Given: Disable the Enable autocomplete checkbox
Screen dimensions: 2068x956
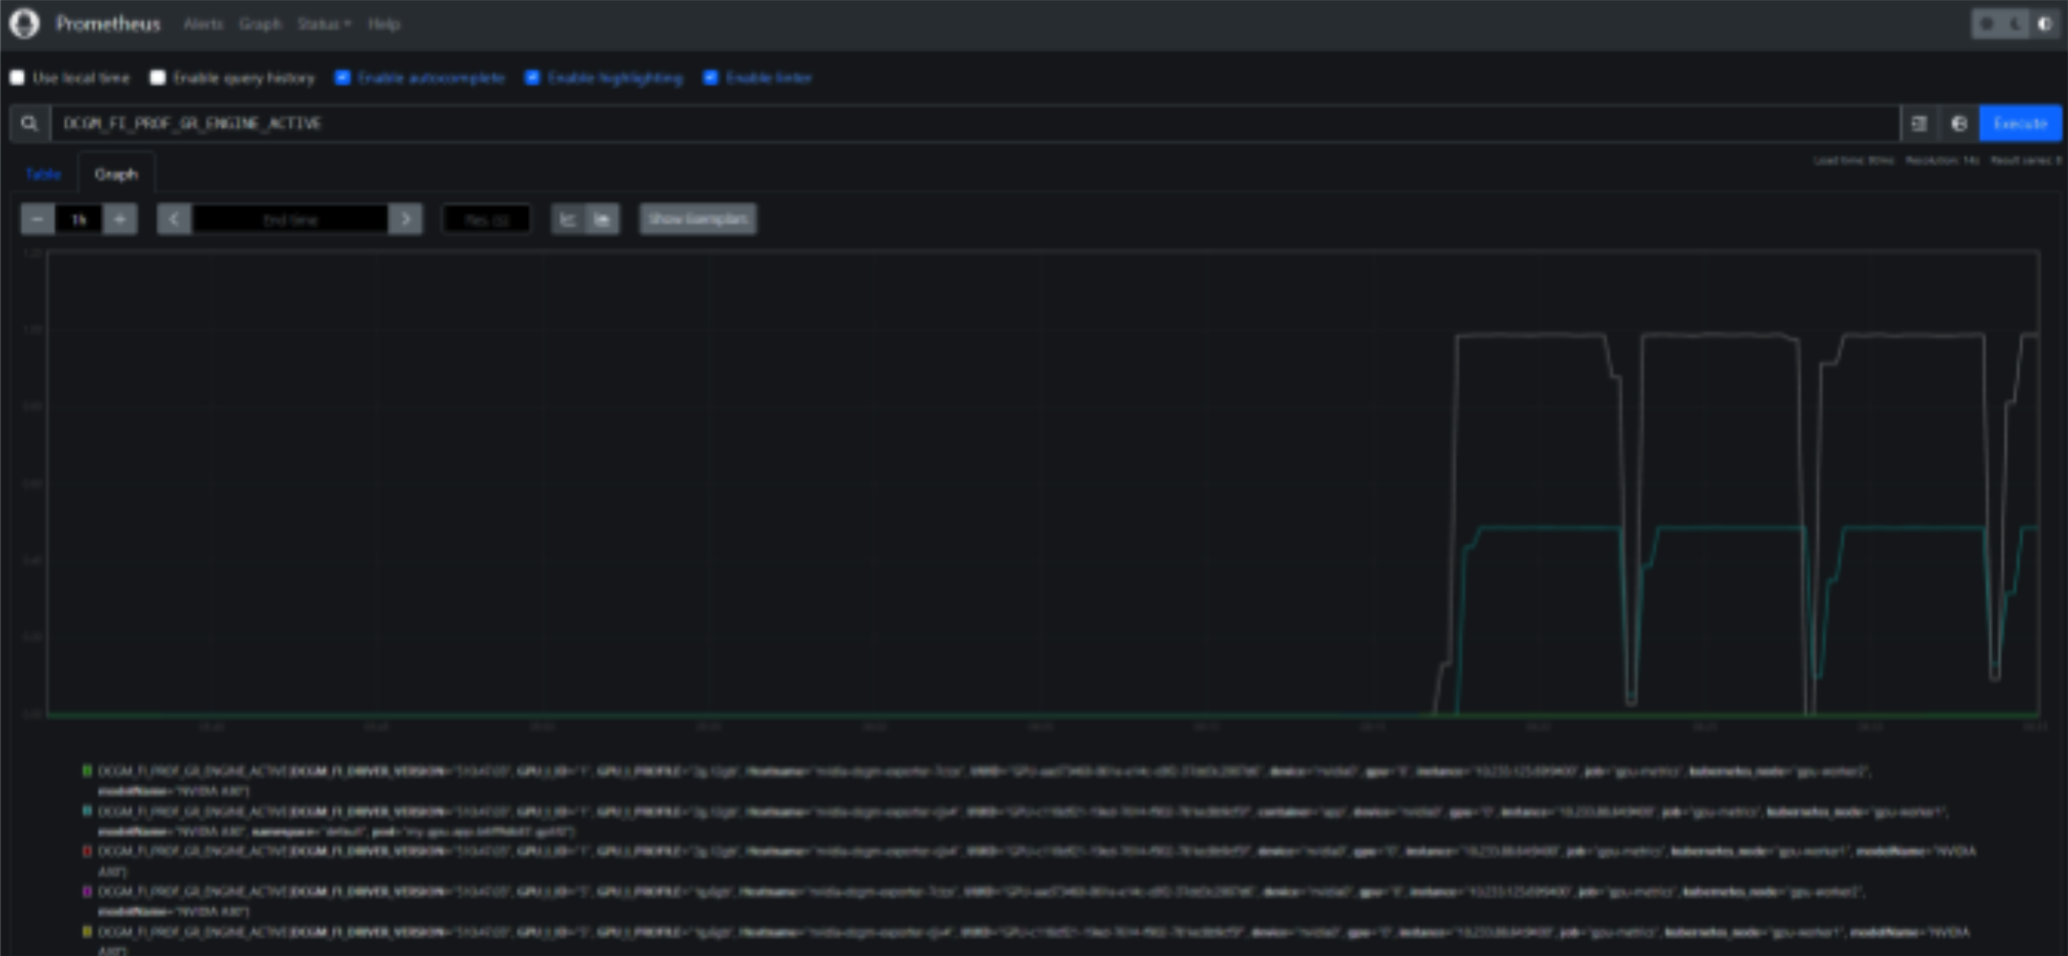Looking at the screenshot, I should pyautogui.click(x=343, y=78).
